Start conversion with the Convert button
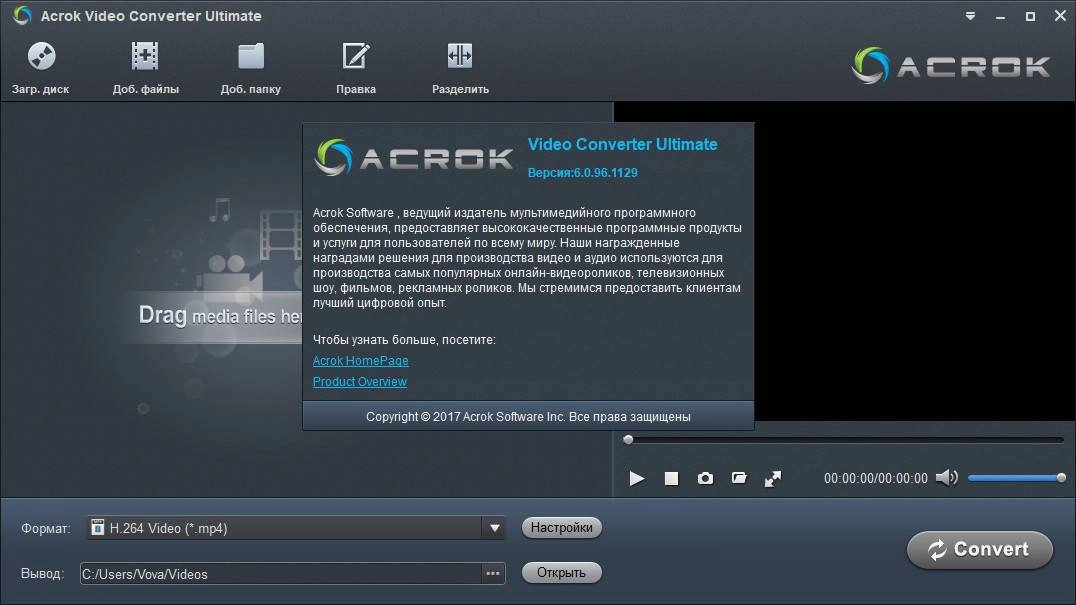The height and width of the screenshot is (605, 1076). (979, 549)
